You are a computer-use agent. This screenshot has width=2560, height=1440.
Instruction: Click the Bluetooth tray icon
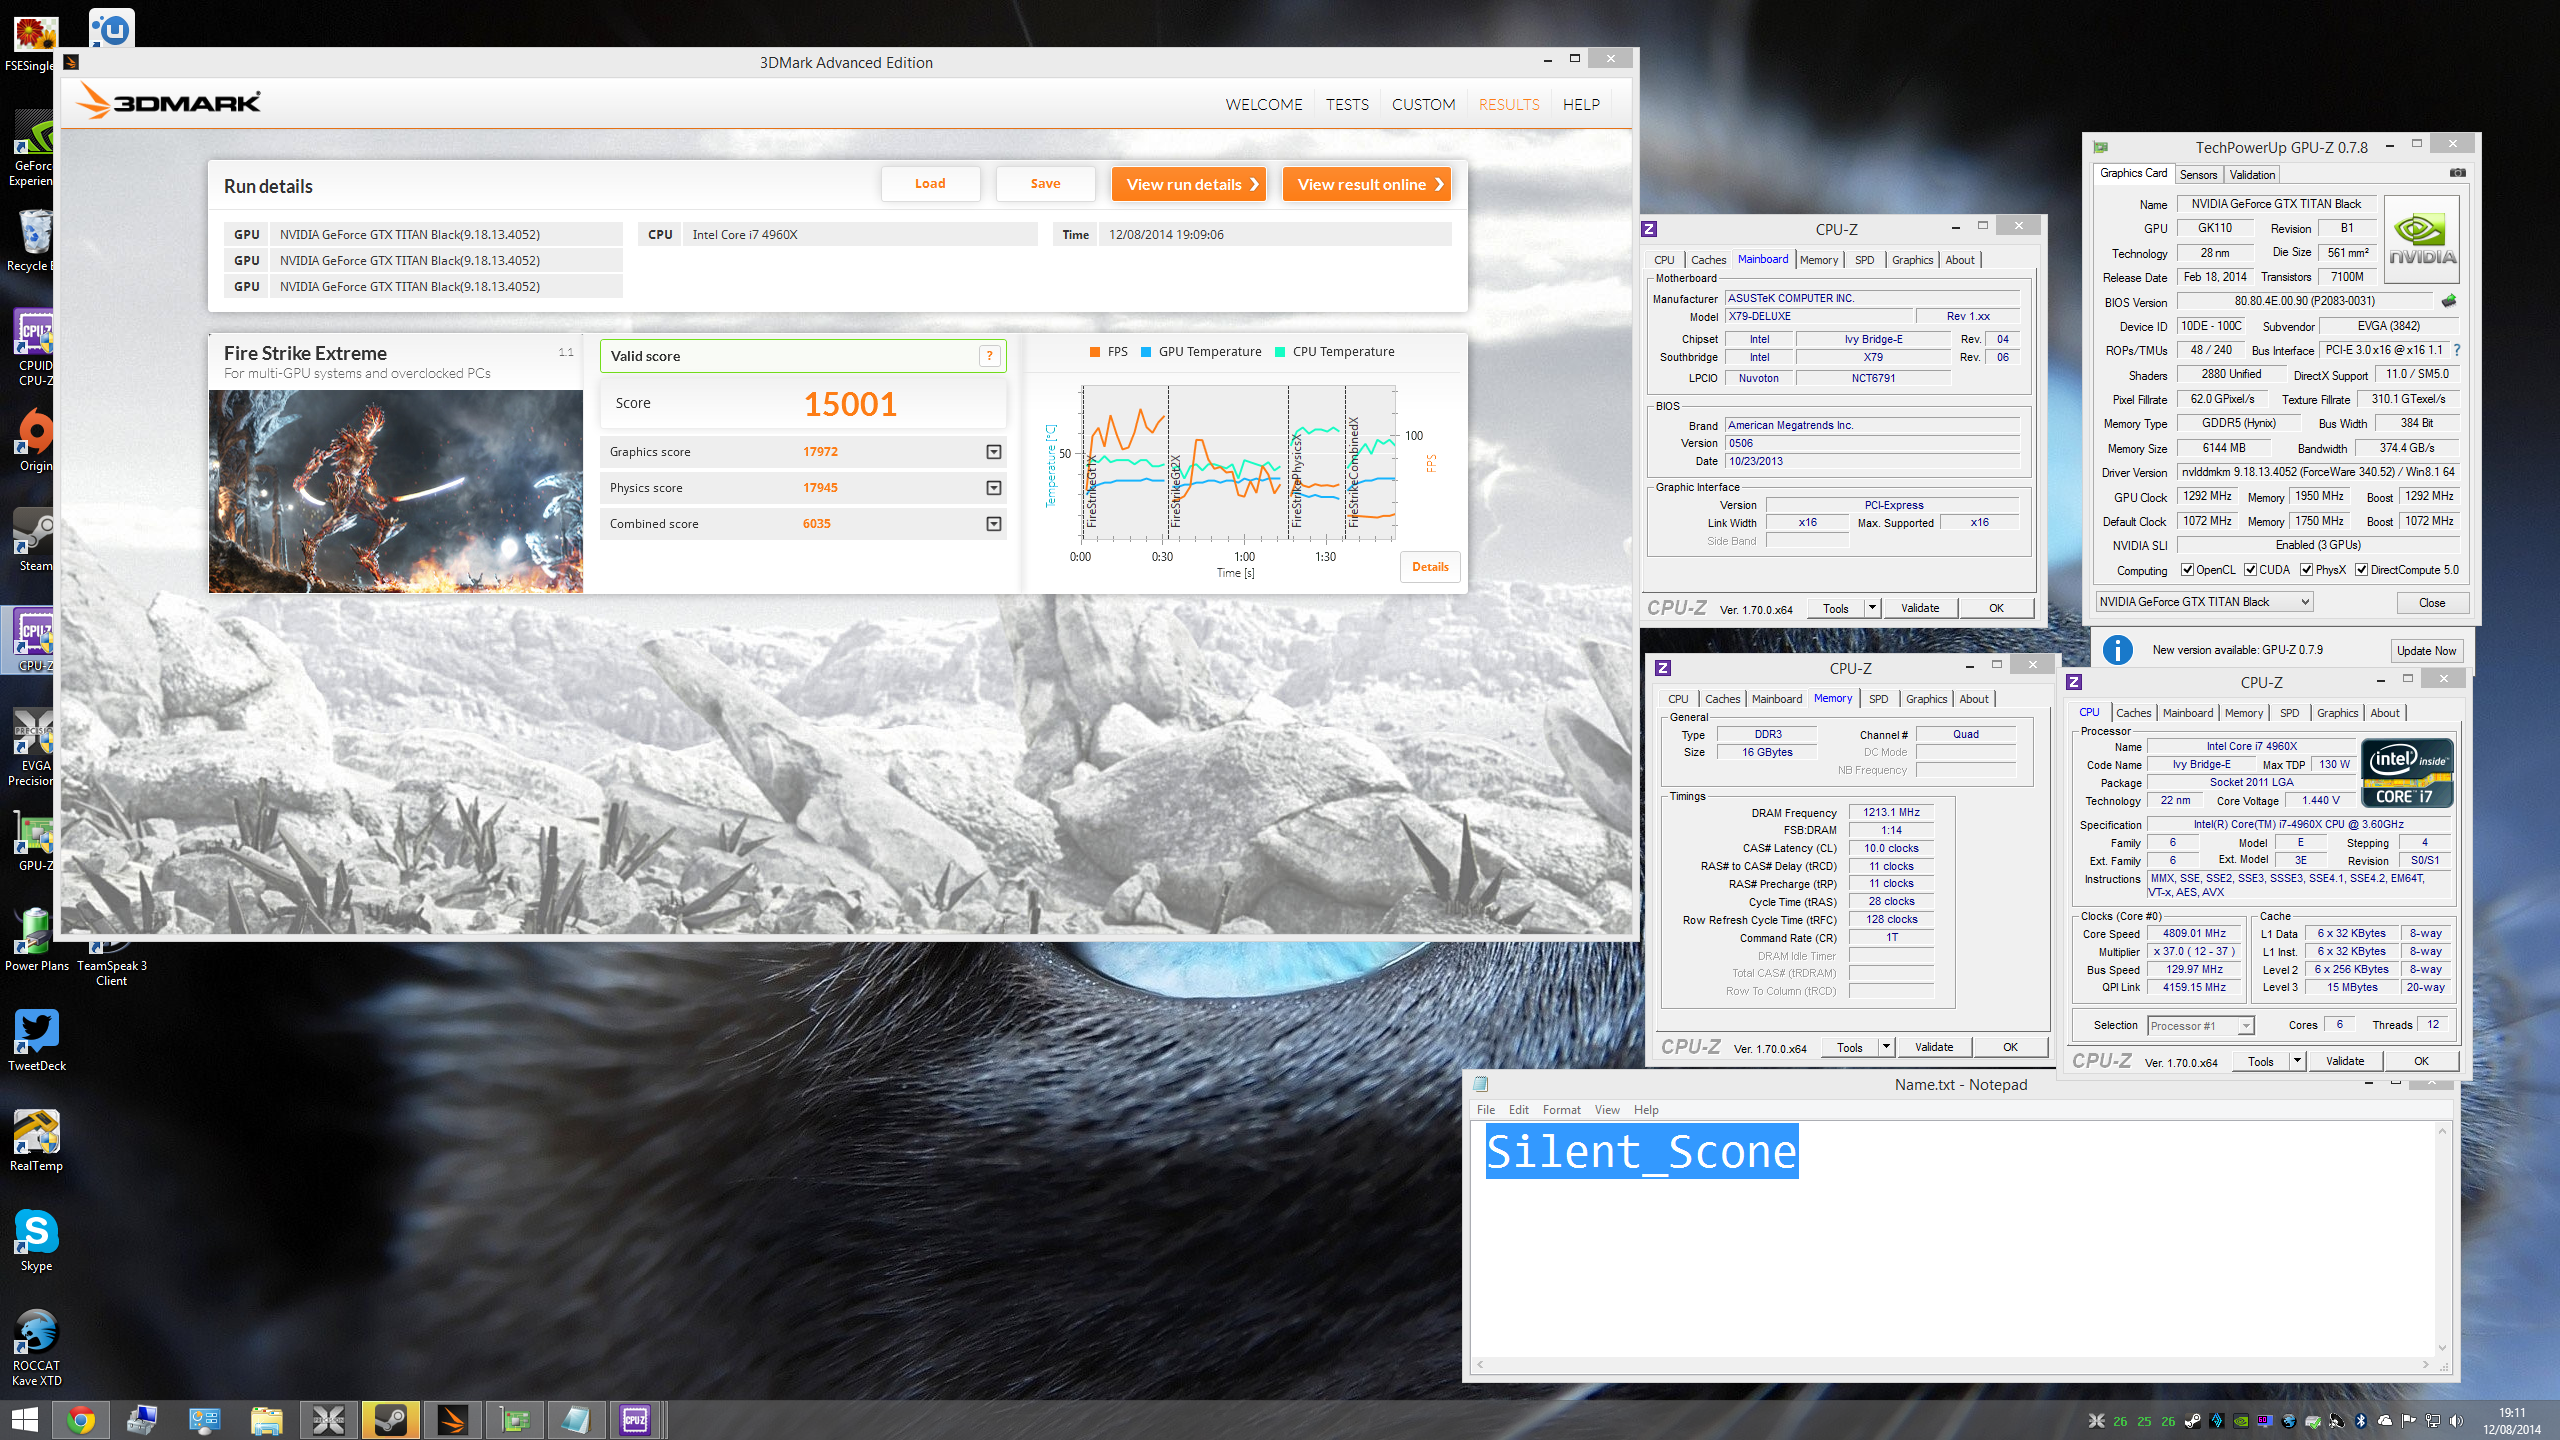pos(2361,1421)
